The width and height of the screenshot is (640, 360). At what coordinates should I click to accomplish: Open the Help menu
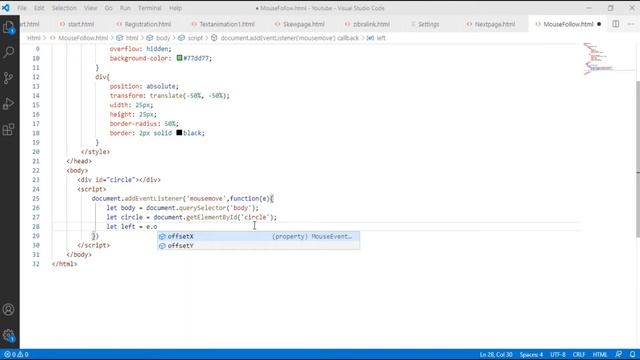point(176,8)
